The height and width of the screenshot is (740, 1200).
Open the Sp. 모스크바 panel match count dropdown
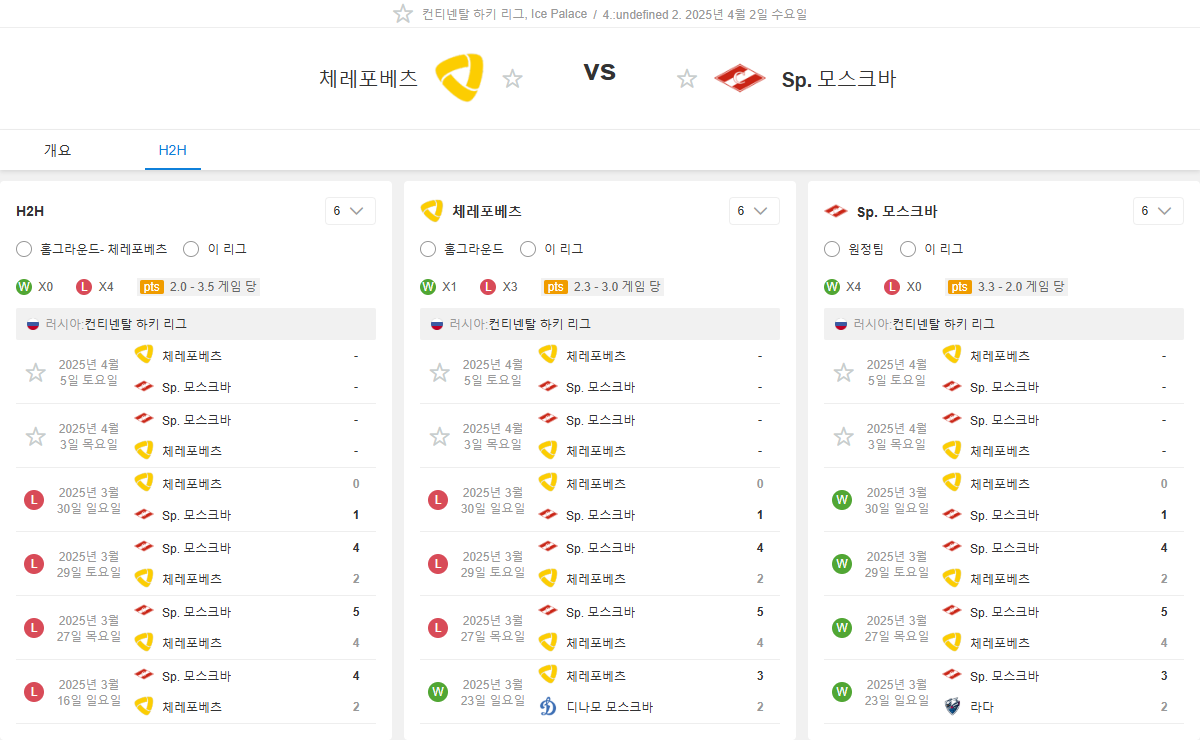click(x=1158, y=211)
